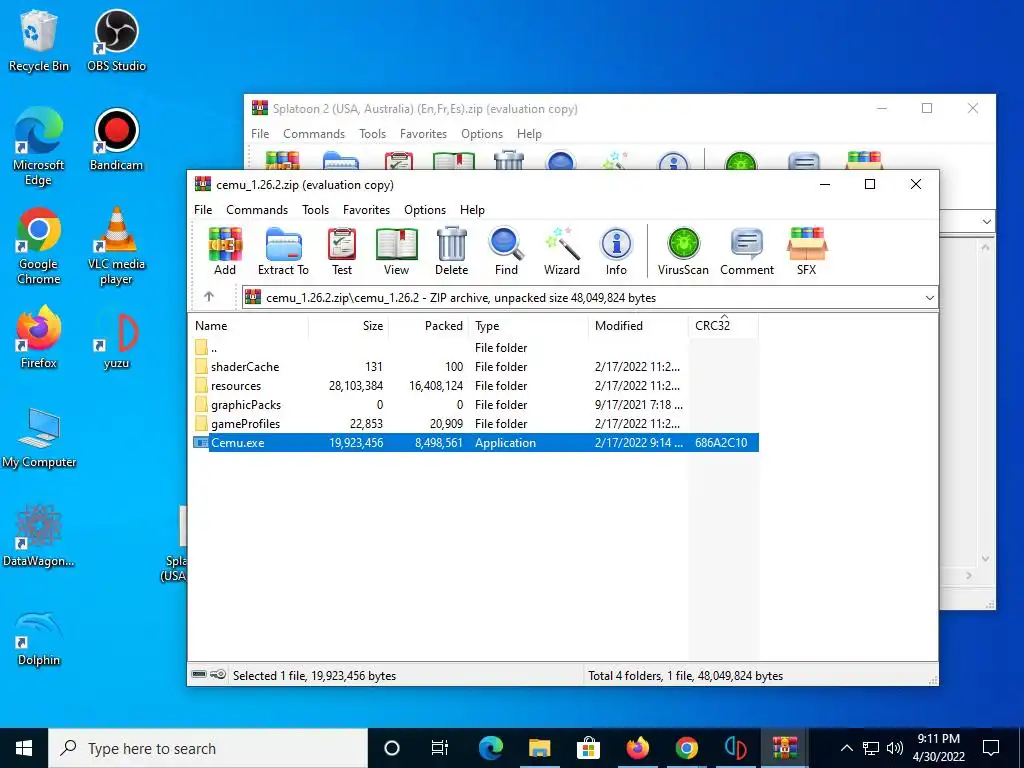Open Favorites menu in cemu window
Screen dimensions: 1024x768
366,210
